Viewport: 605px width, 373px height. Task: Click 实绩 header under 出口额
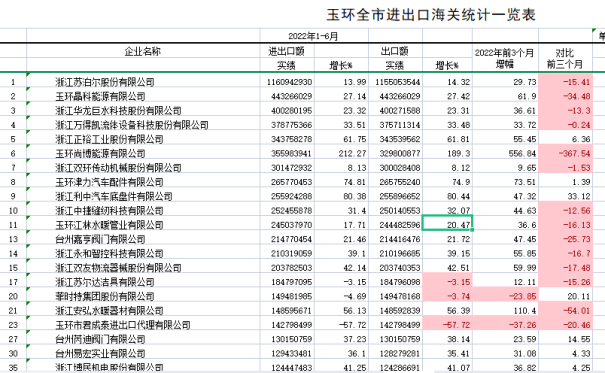(395, 65)
